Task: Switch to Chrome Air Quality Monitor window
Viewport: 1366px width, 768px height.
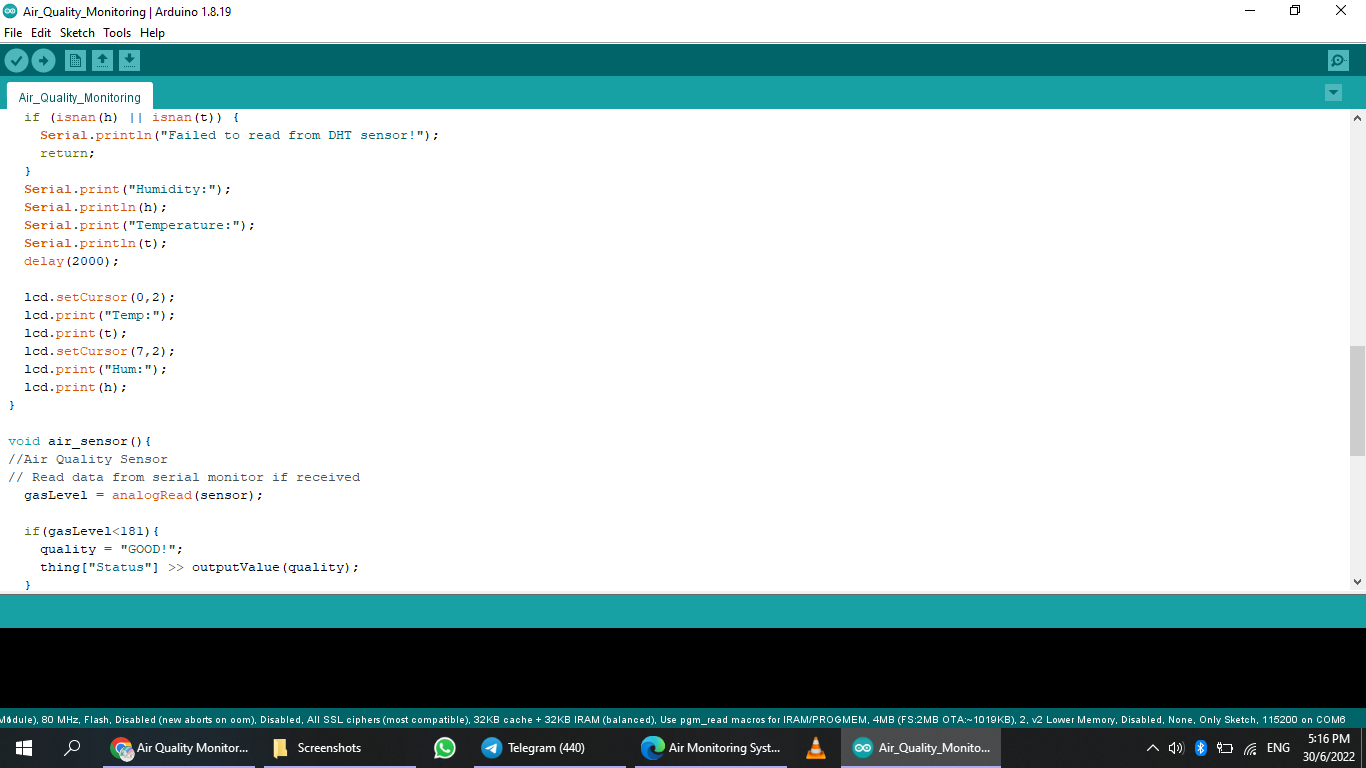Action: pos(180,748)
